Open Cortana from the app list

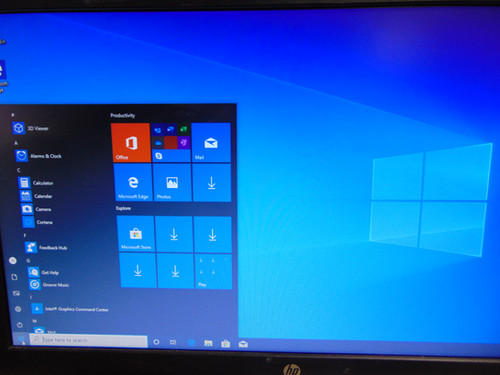[38, 222]
